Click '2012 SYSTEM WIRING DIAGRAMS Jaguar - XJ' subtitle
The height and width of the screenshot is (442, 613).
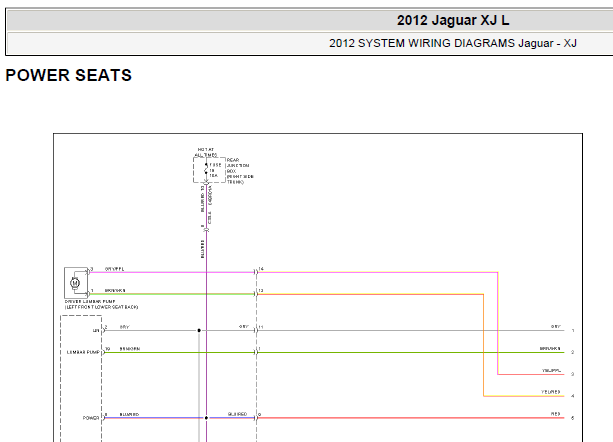(453, 43)
